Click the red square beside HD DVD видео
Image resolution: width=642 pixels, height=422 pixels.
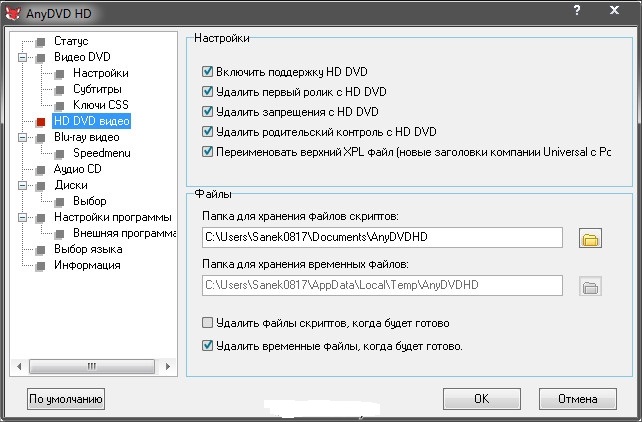click(41, 122)
